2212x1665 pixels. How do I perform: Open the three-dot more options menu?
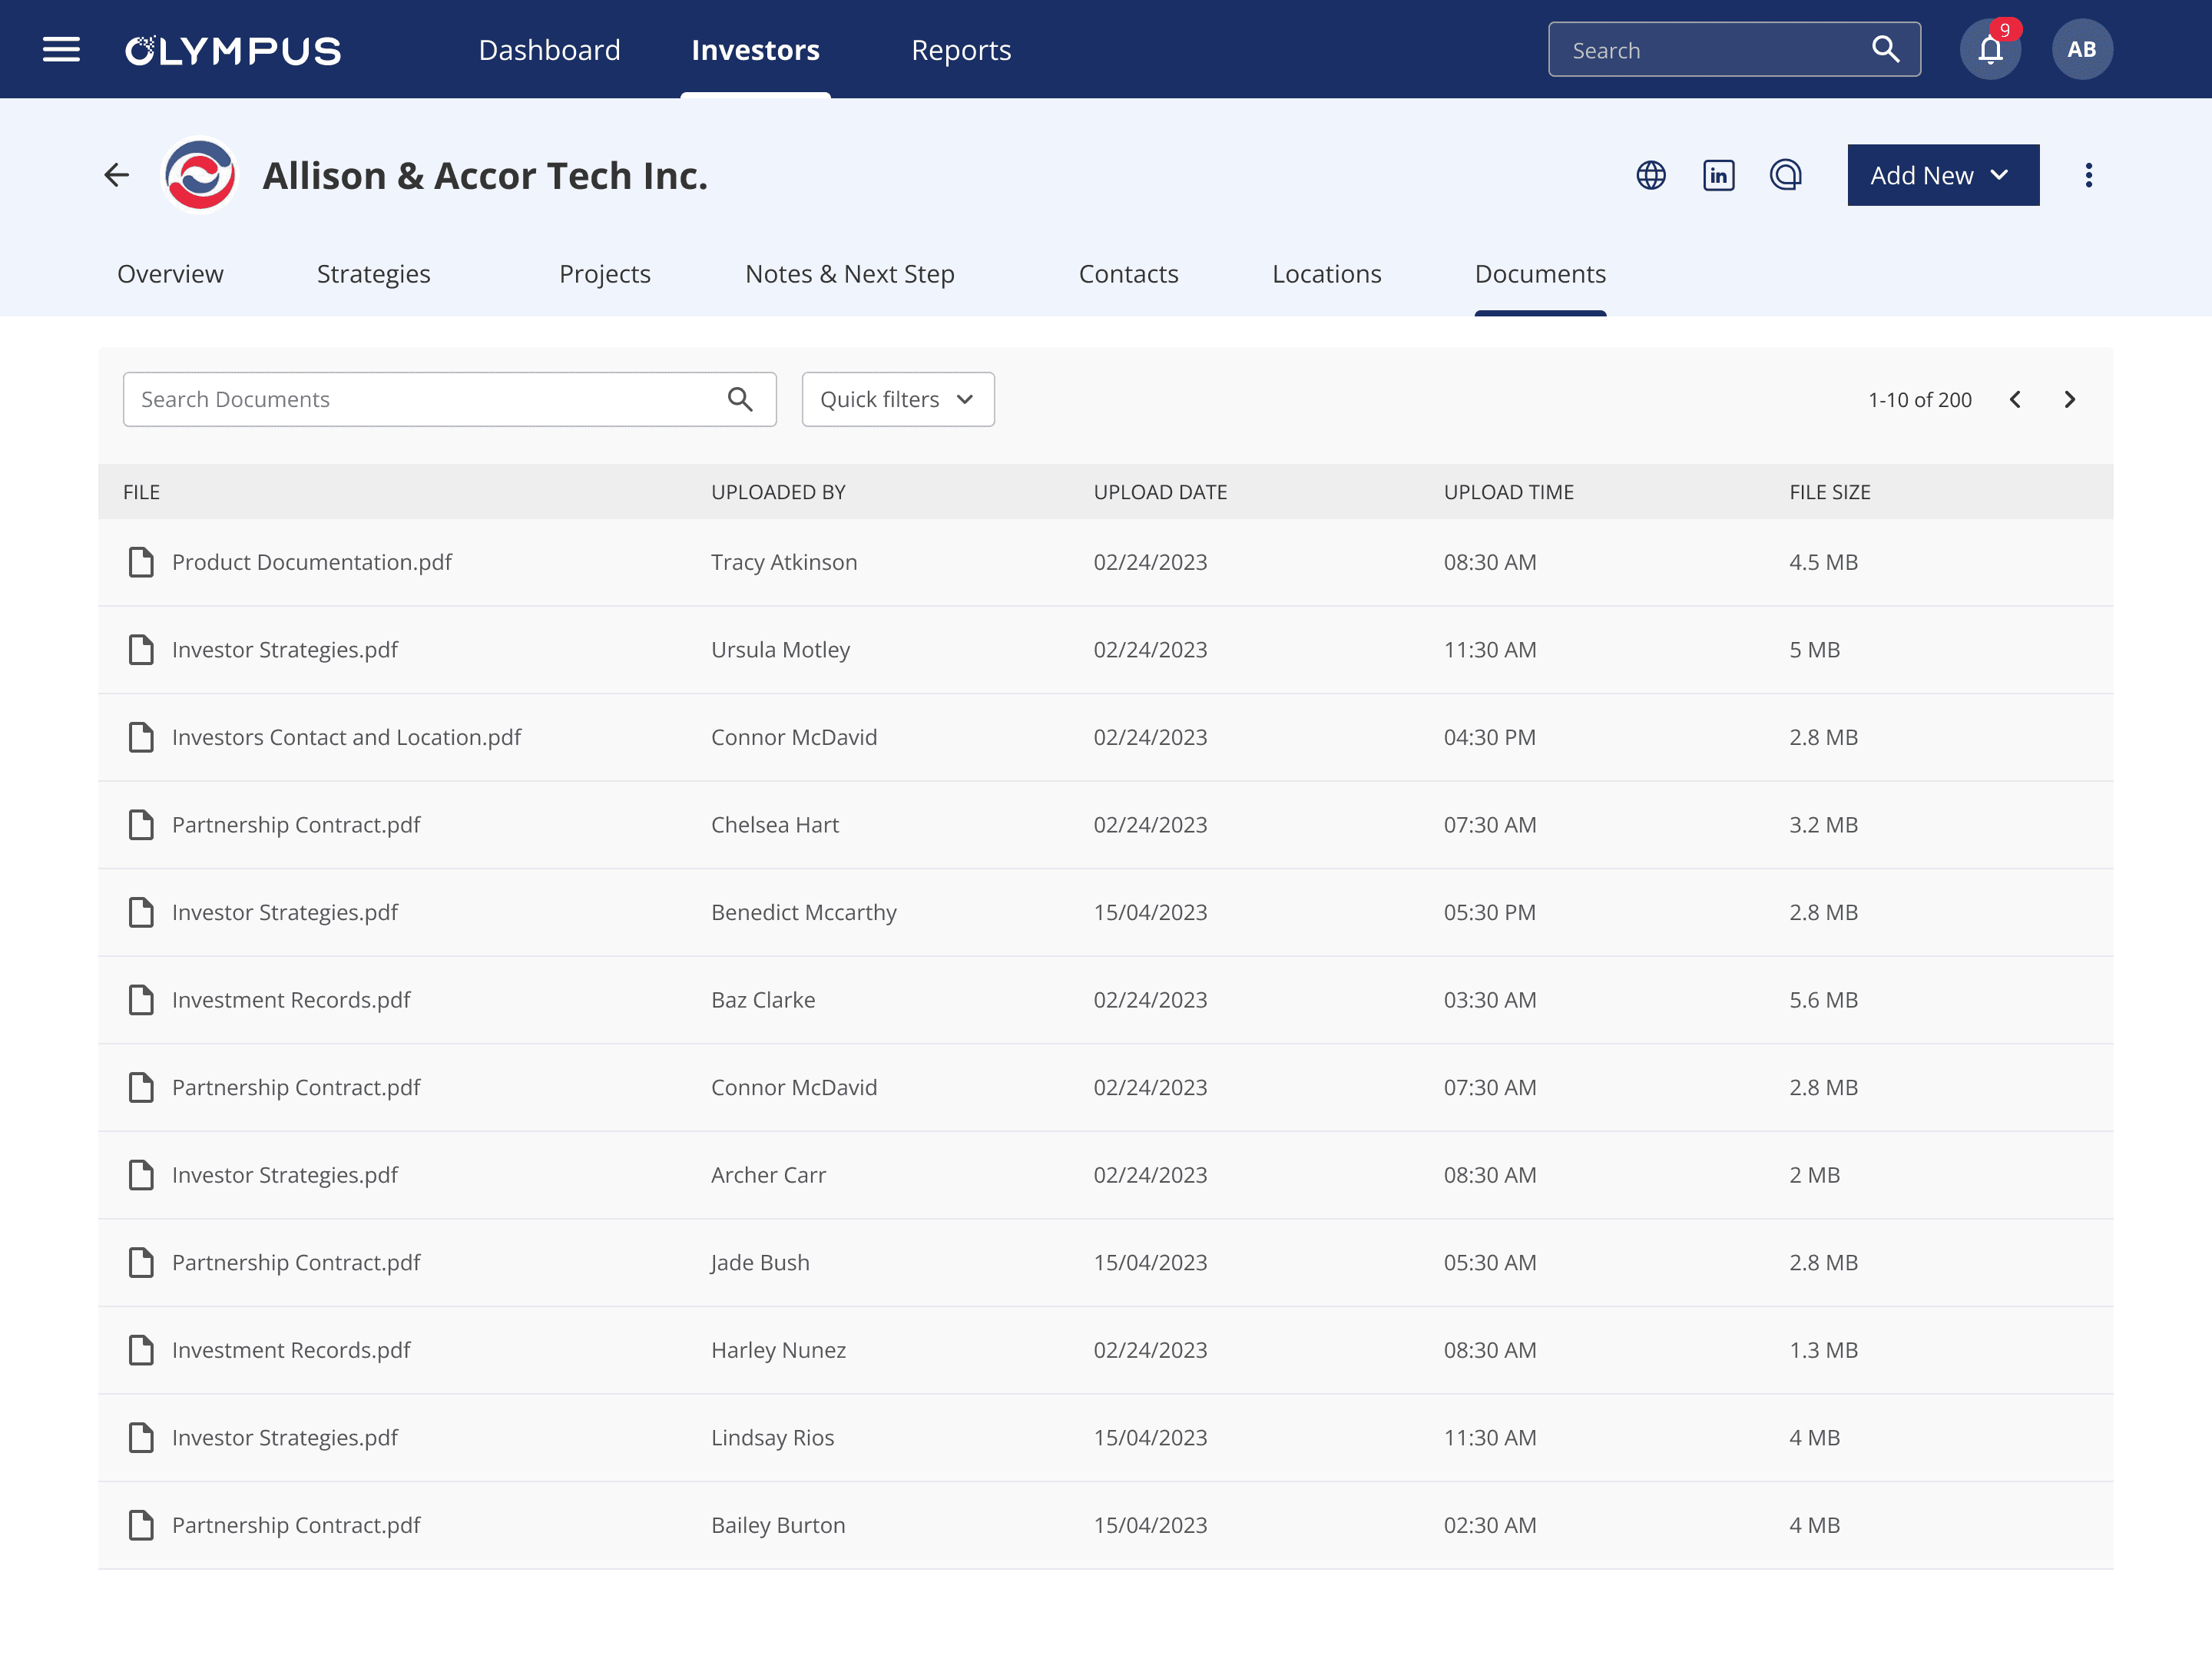[x=2088, y=175]
